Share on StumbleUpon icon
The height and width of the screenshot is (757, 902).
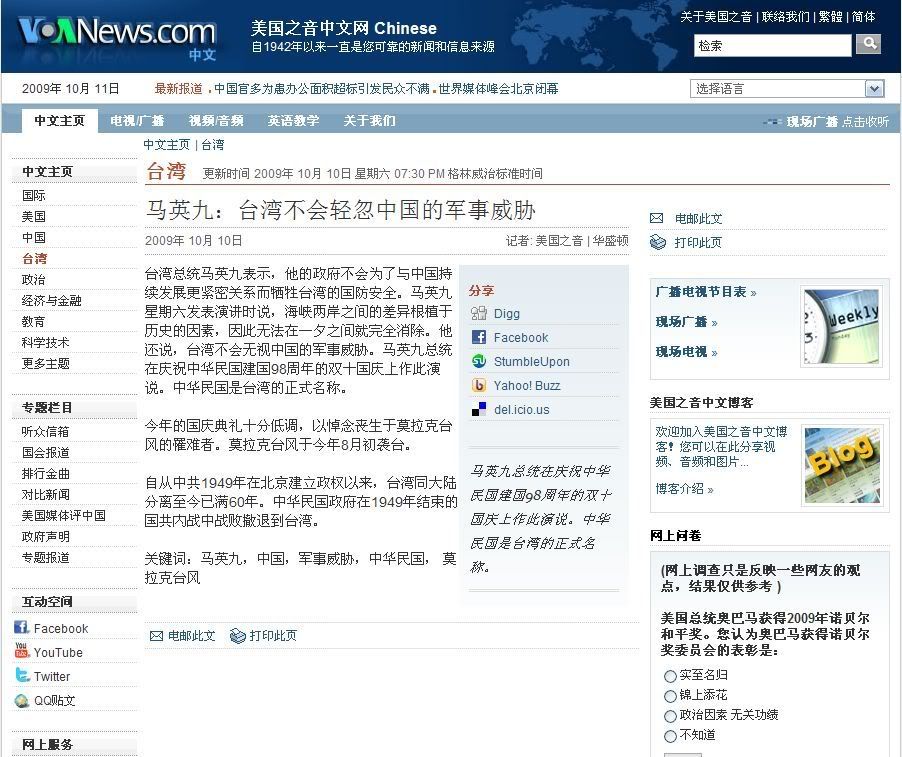[x=479, y=362]
